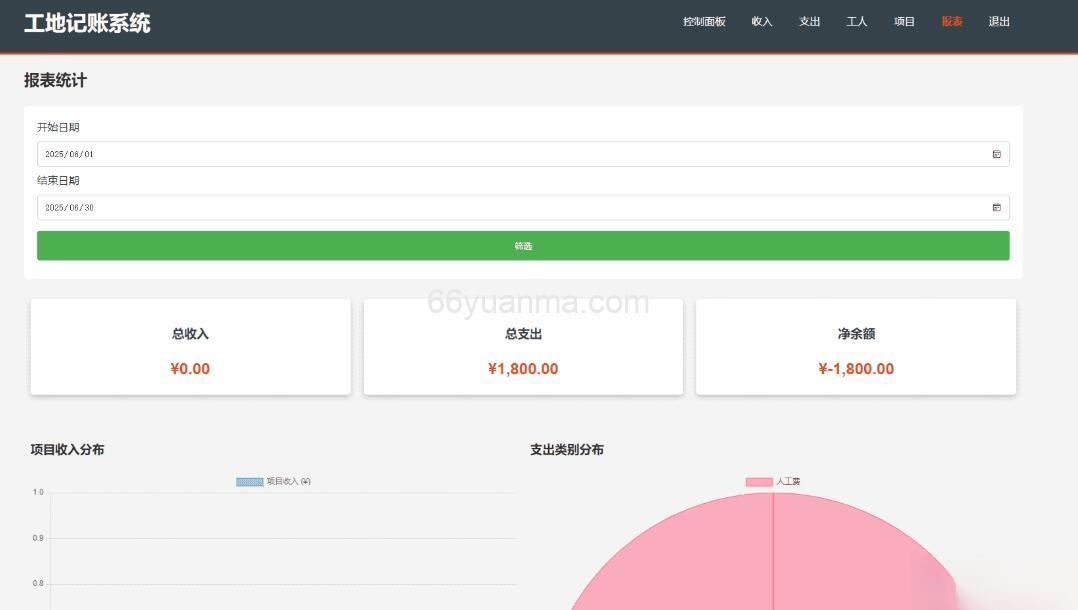Image resolution: width=1078 pixels, height=610 pixels.
Task: Open the 控制面板 page
Action: click(703, 20)
